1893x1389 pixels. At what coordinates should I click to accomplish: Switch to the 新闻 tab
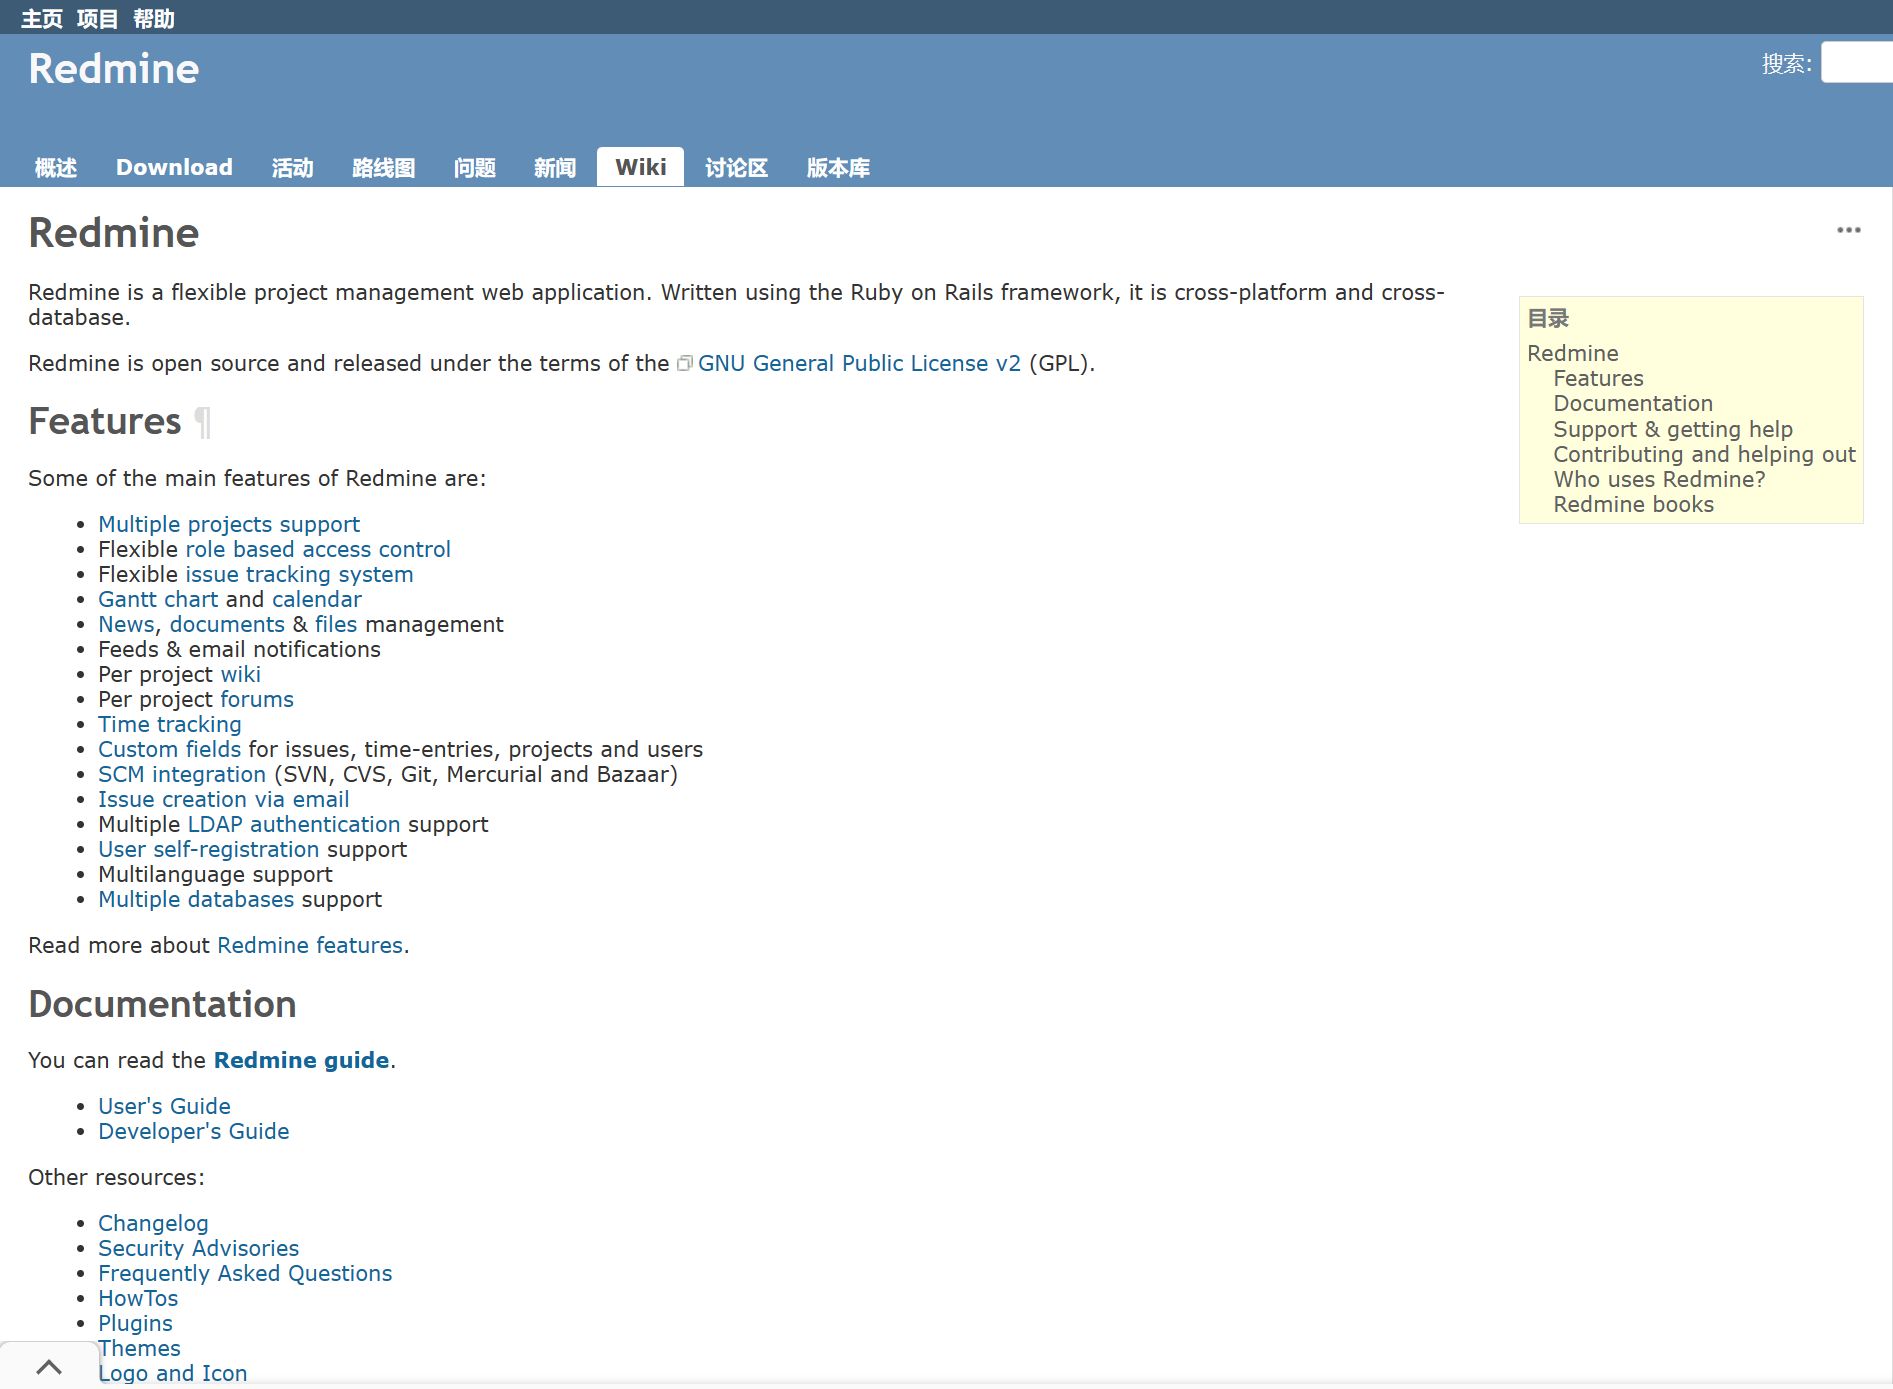[555, 167]
